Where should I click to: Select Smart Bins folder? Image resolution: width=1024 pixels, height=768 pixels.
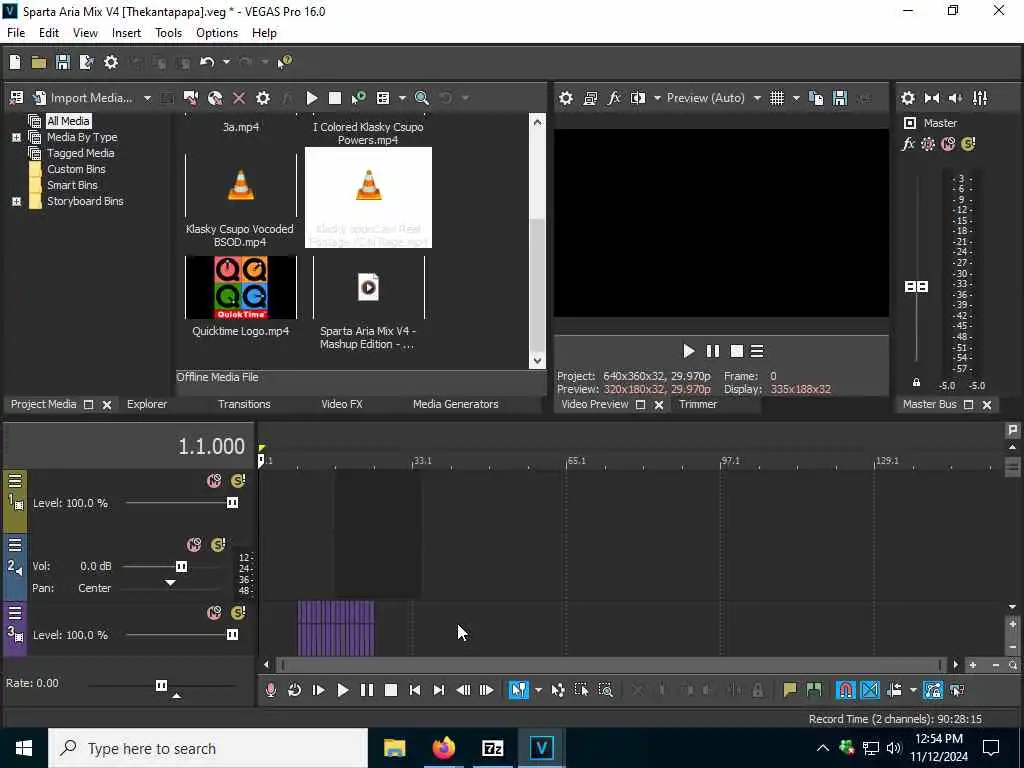point(72,185)
